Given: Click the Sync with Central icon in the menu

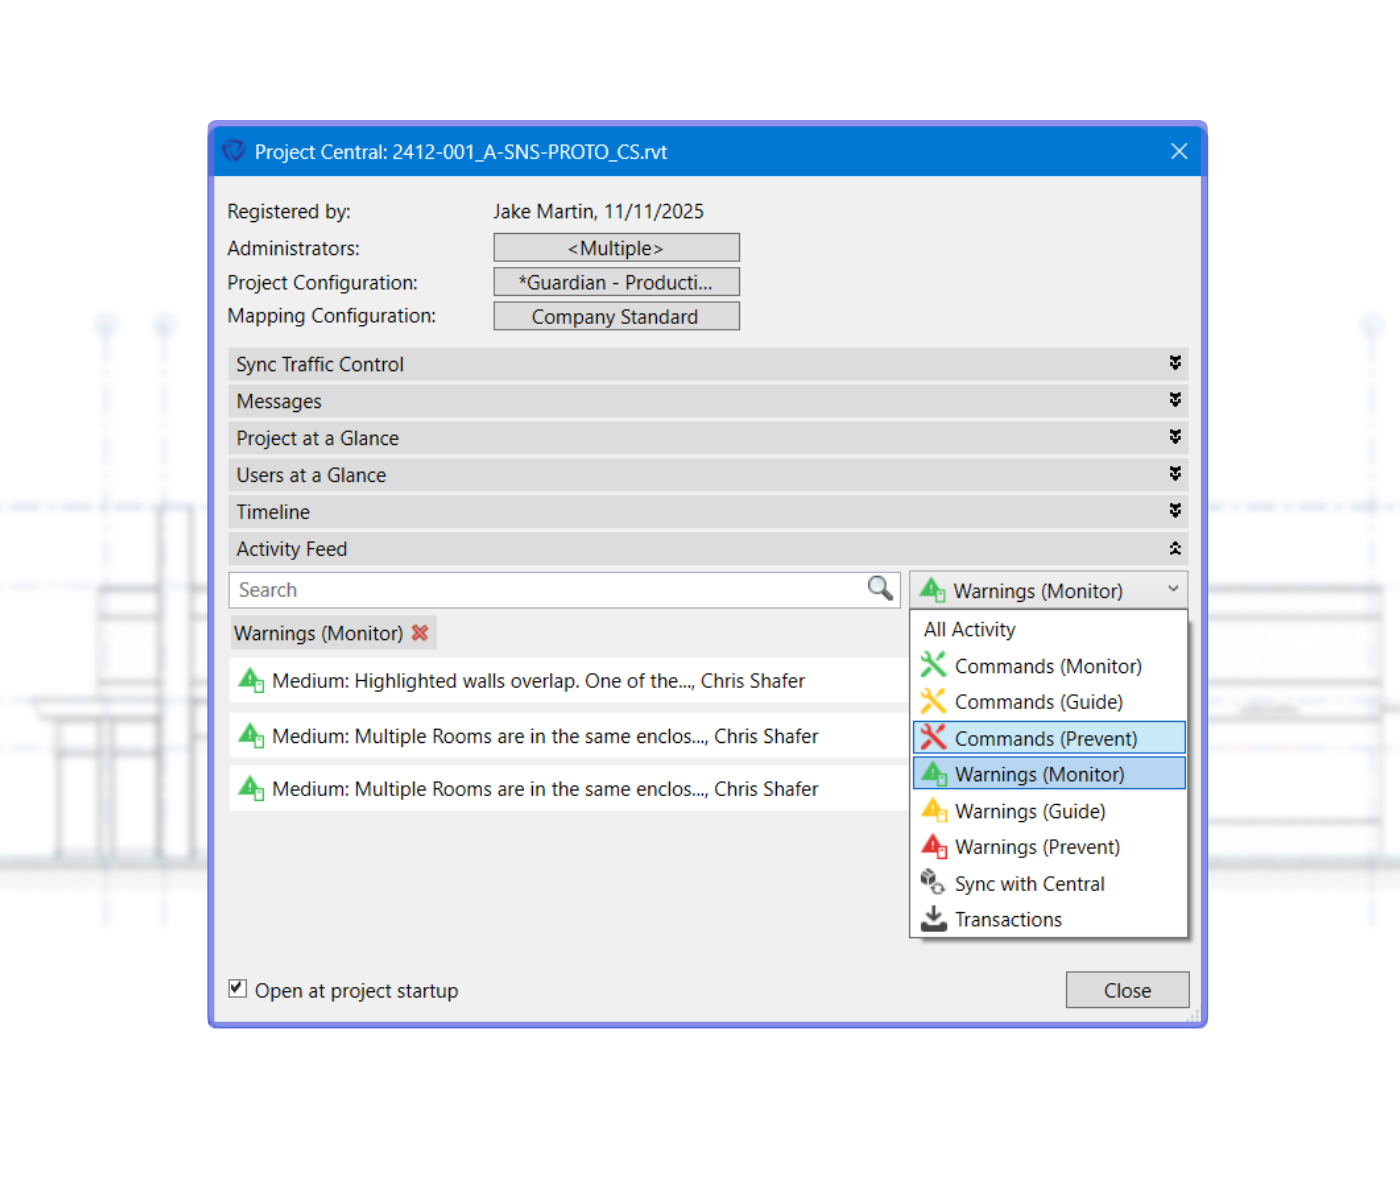Looking at the screenshot, I should [x=932, y=883].
